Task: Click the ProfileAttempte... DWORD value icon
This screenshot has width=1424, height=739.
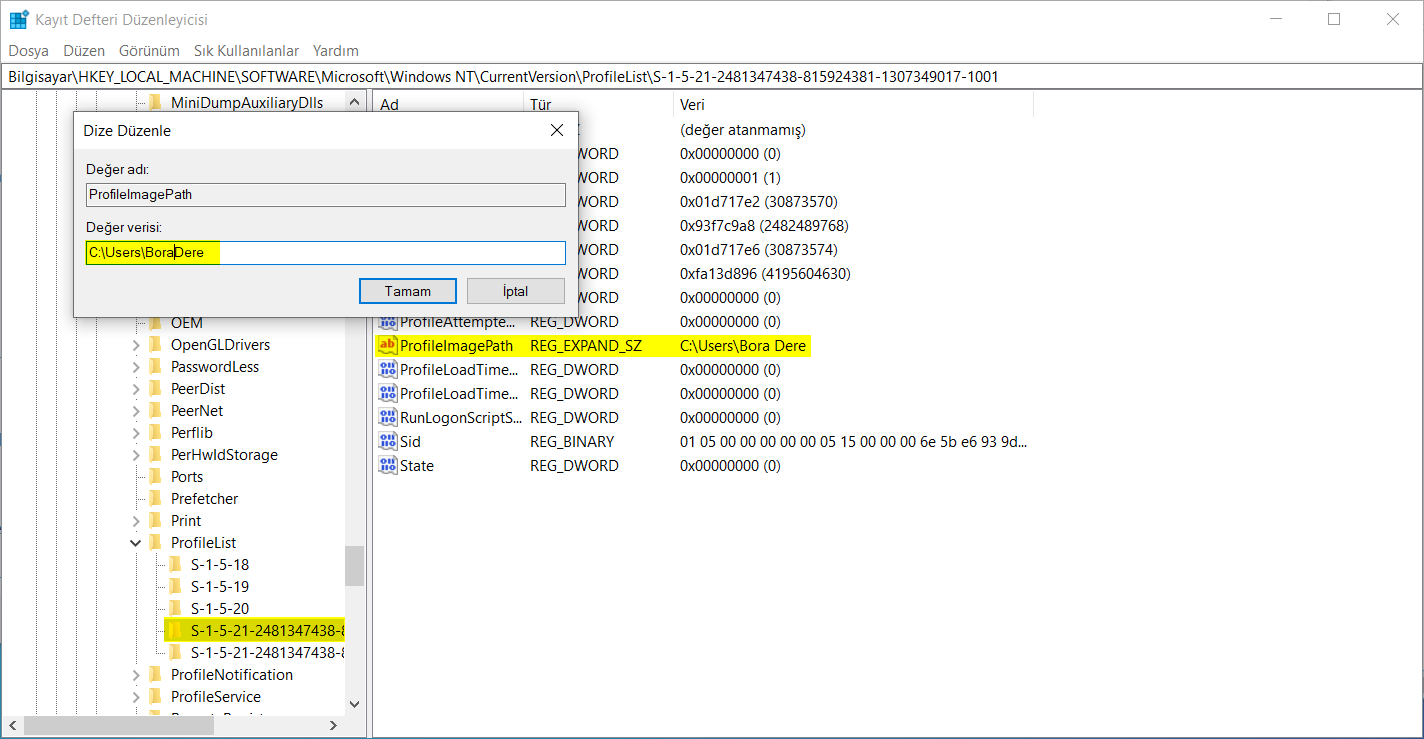Action: [x=387, y=322]
